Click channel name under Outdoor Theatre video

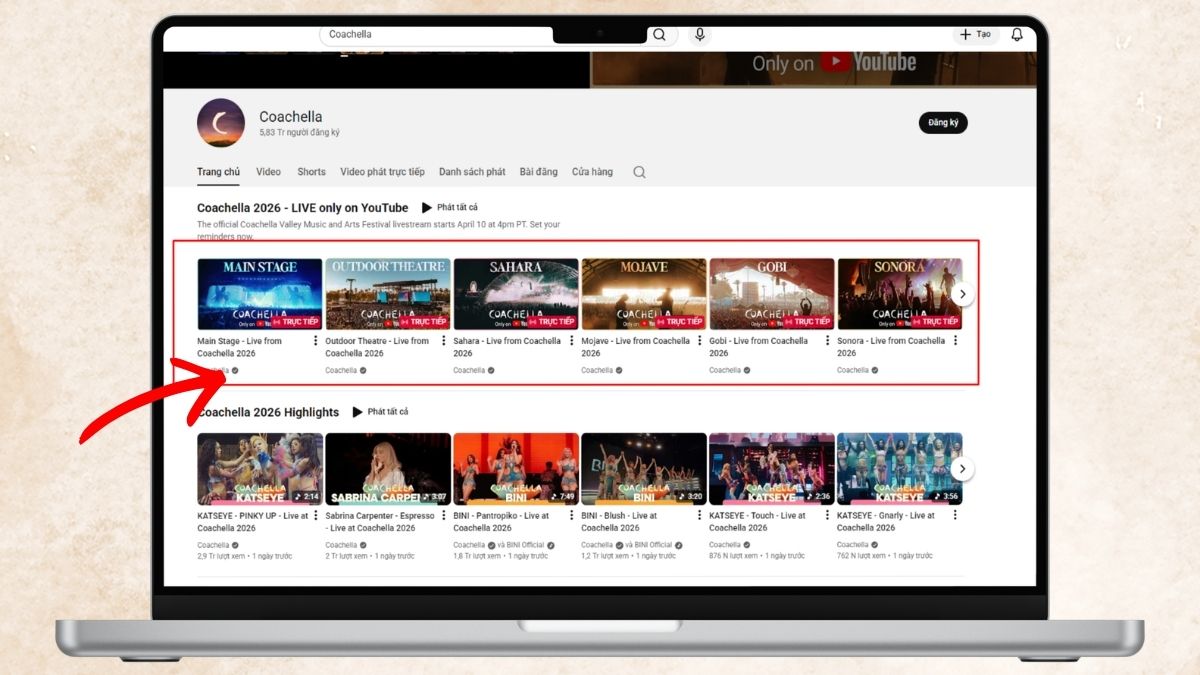click(x=341, y=371)
